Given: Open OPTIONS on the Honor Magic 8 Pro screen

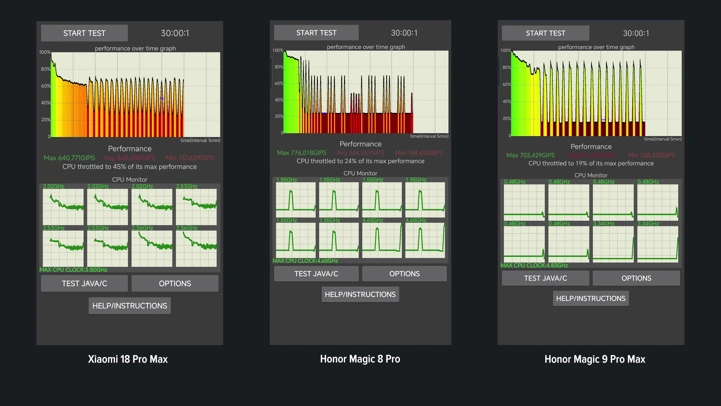Looking at the screenshot, I should (x=404, y=274).
